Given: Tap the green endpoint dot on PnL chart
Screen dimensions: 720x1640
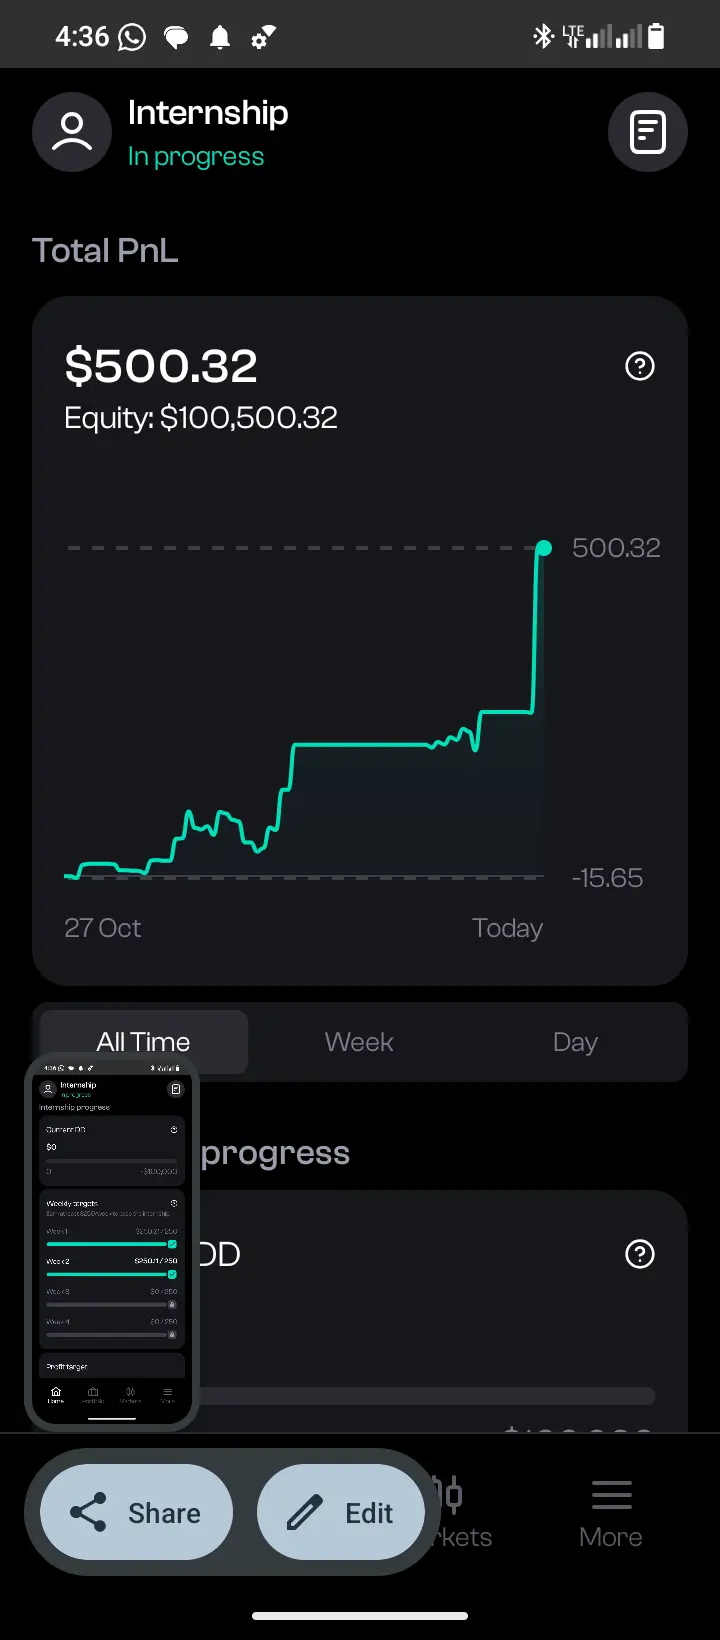Looking at the screenshot, I should tap(544, 548).
